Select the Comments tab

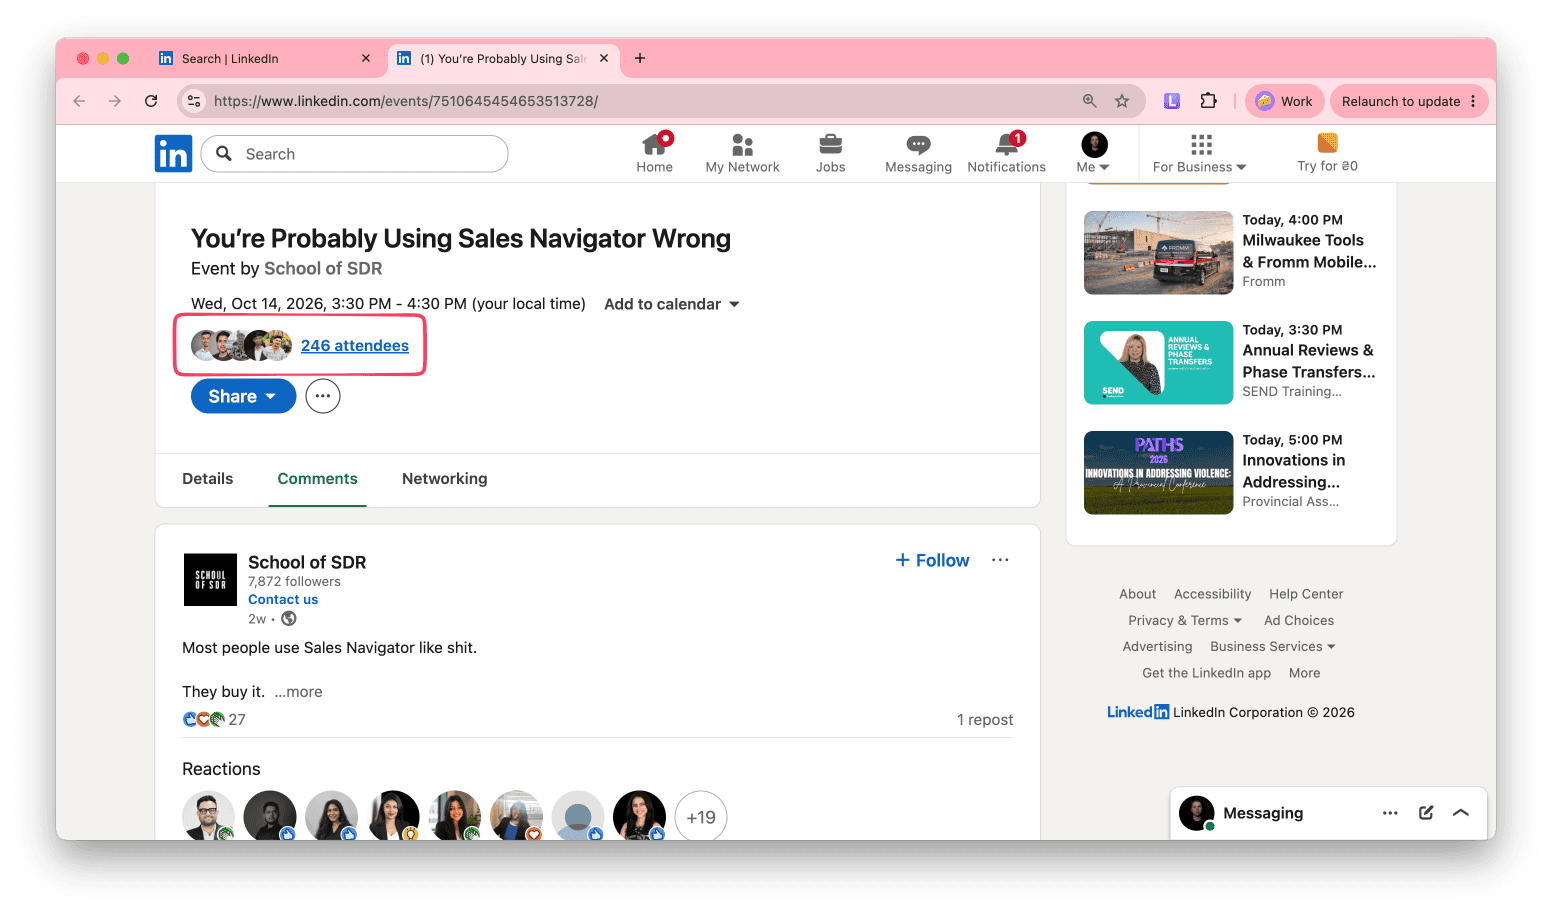(x=317, y=479)
